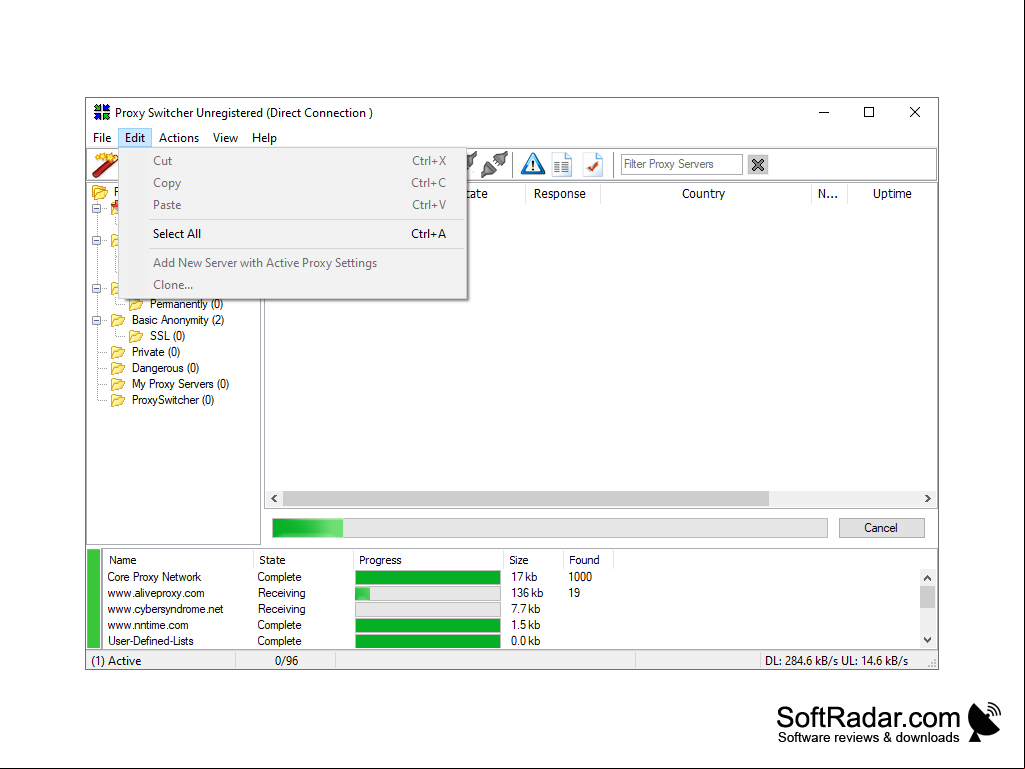Select the Dangerous (0) folder label
This screenshot has width=1025, height=769.
[165, 368]
